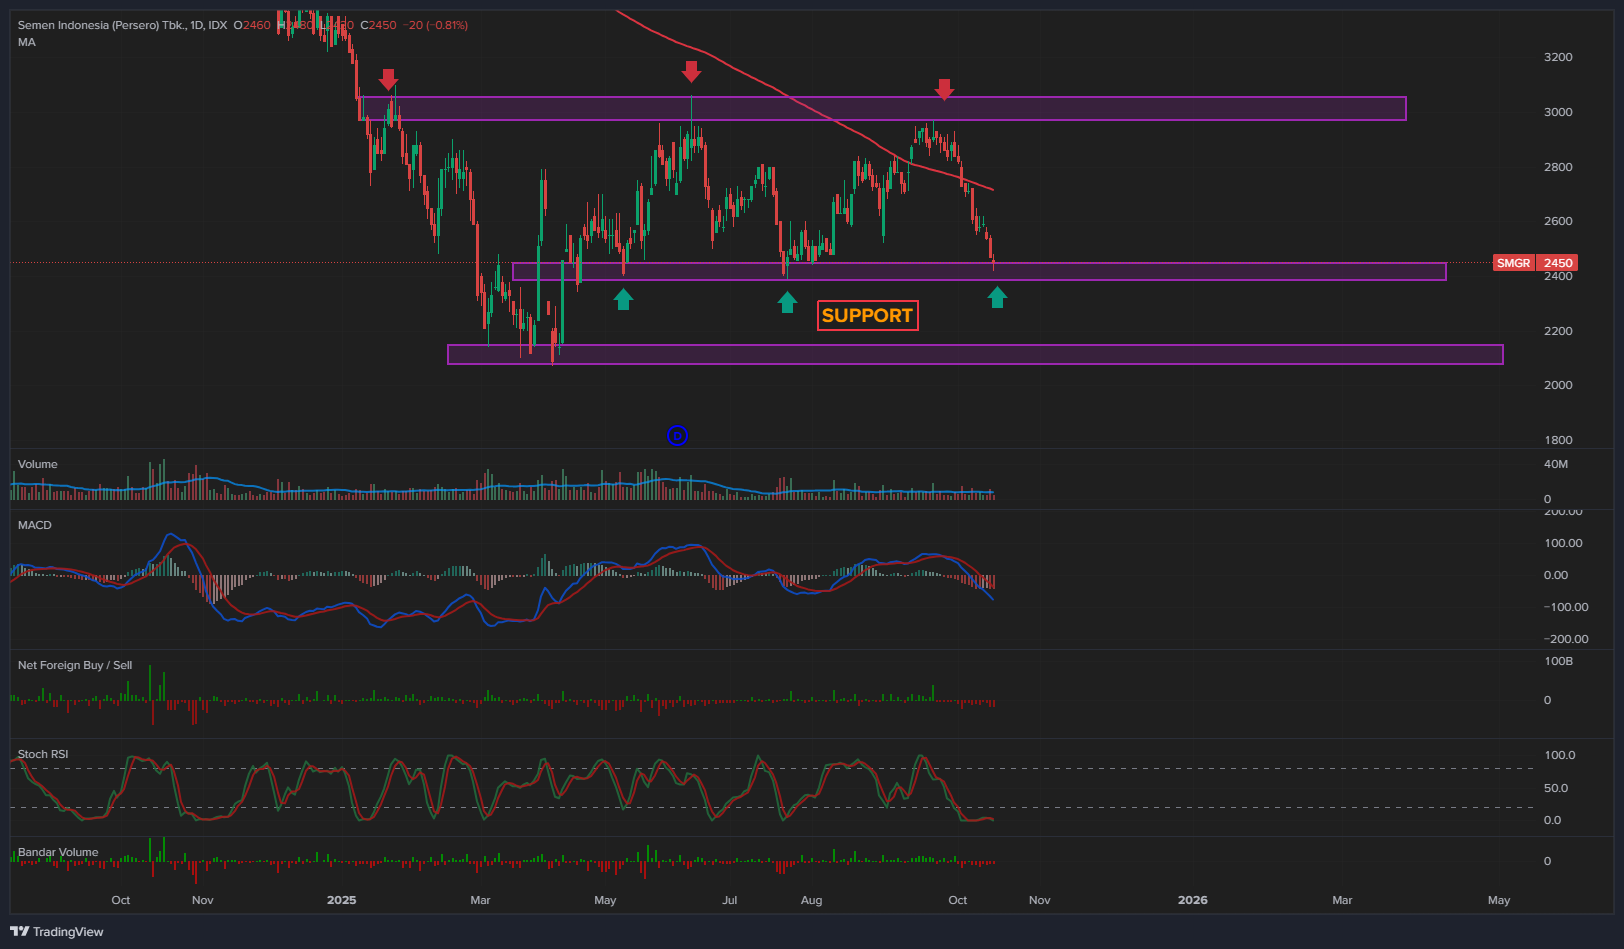The width and height of the screenshot is (1624, 949).
Task: Click the 2026 time axis label
Action: point(1193,900)
